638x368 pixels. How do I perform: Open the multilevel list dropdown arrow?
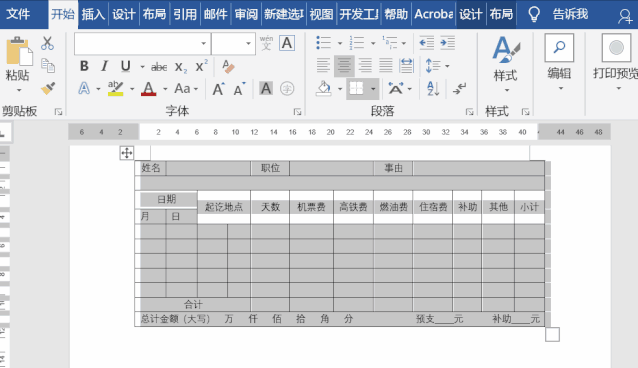coord(404,43)
